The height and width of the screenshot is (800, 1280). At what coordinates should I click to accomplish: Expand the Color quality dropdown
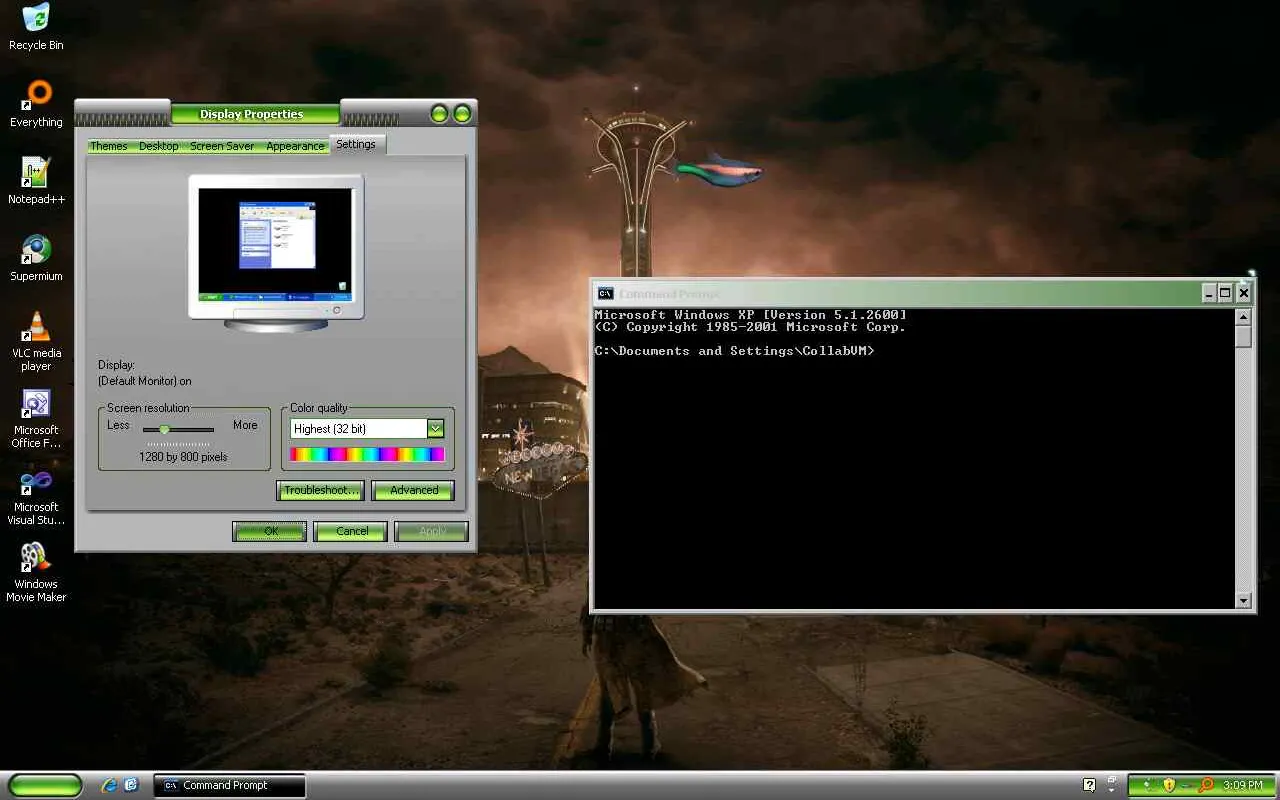435,428
